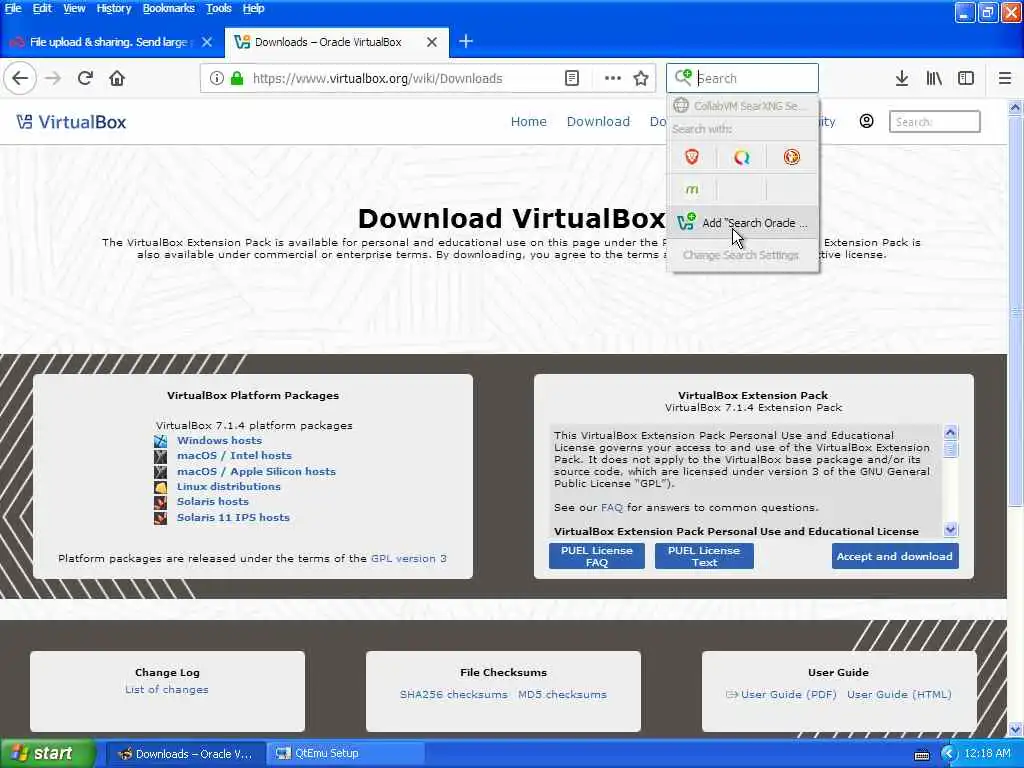Click the site user account icon
Viewport: 1024px width, 768px height.
tap(867, 121)
